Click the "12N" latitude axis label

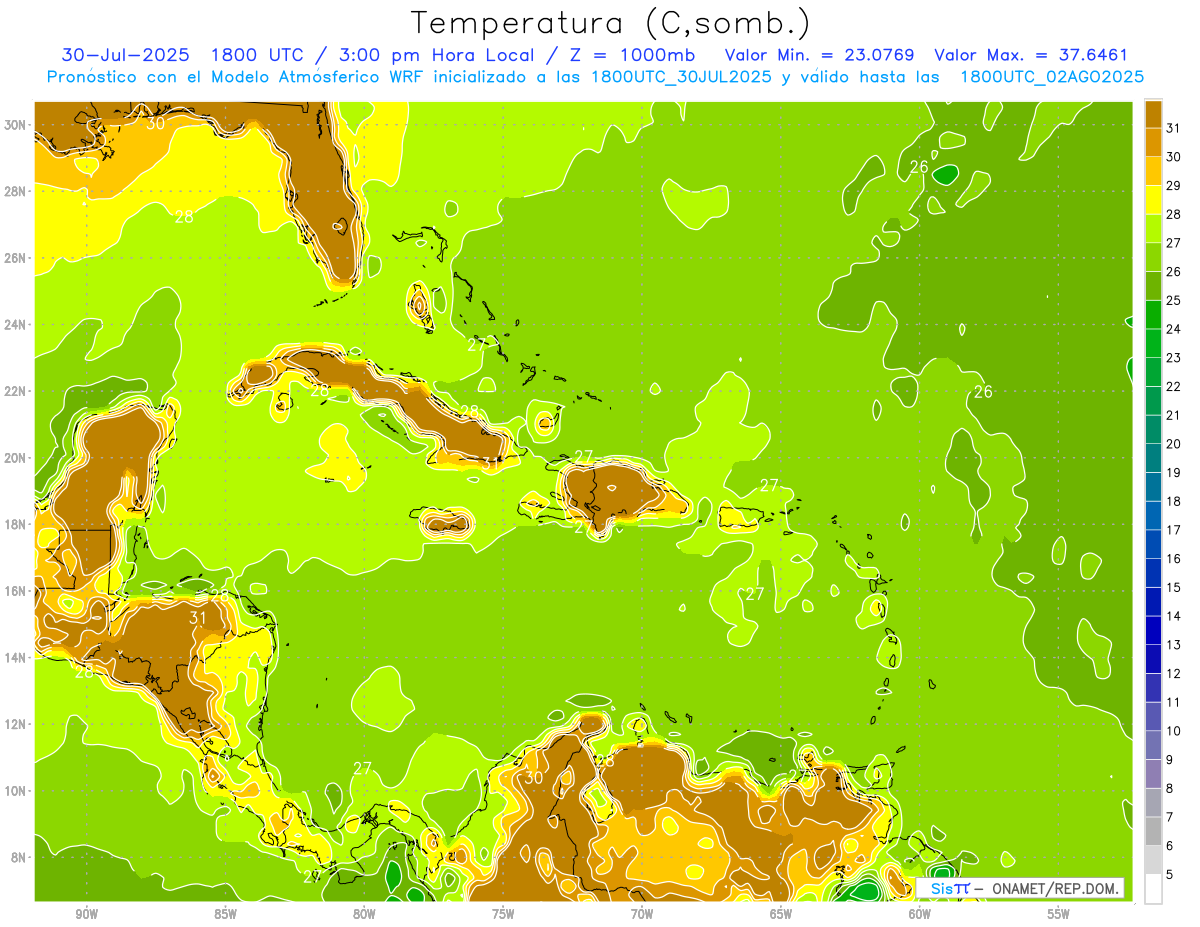click(16, 724)
